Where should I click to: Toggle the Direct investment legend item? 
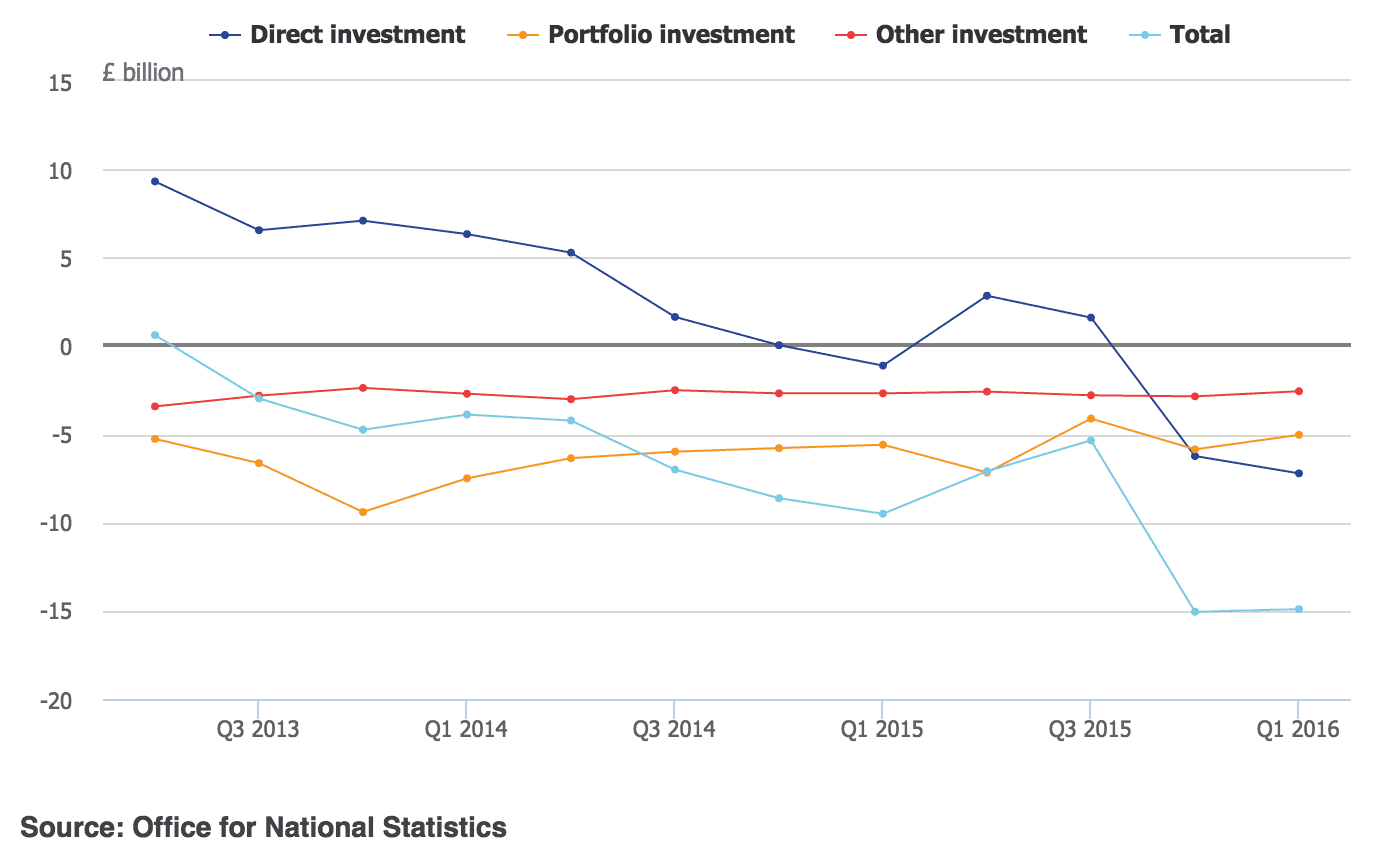(x=357, y=35)
